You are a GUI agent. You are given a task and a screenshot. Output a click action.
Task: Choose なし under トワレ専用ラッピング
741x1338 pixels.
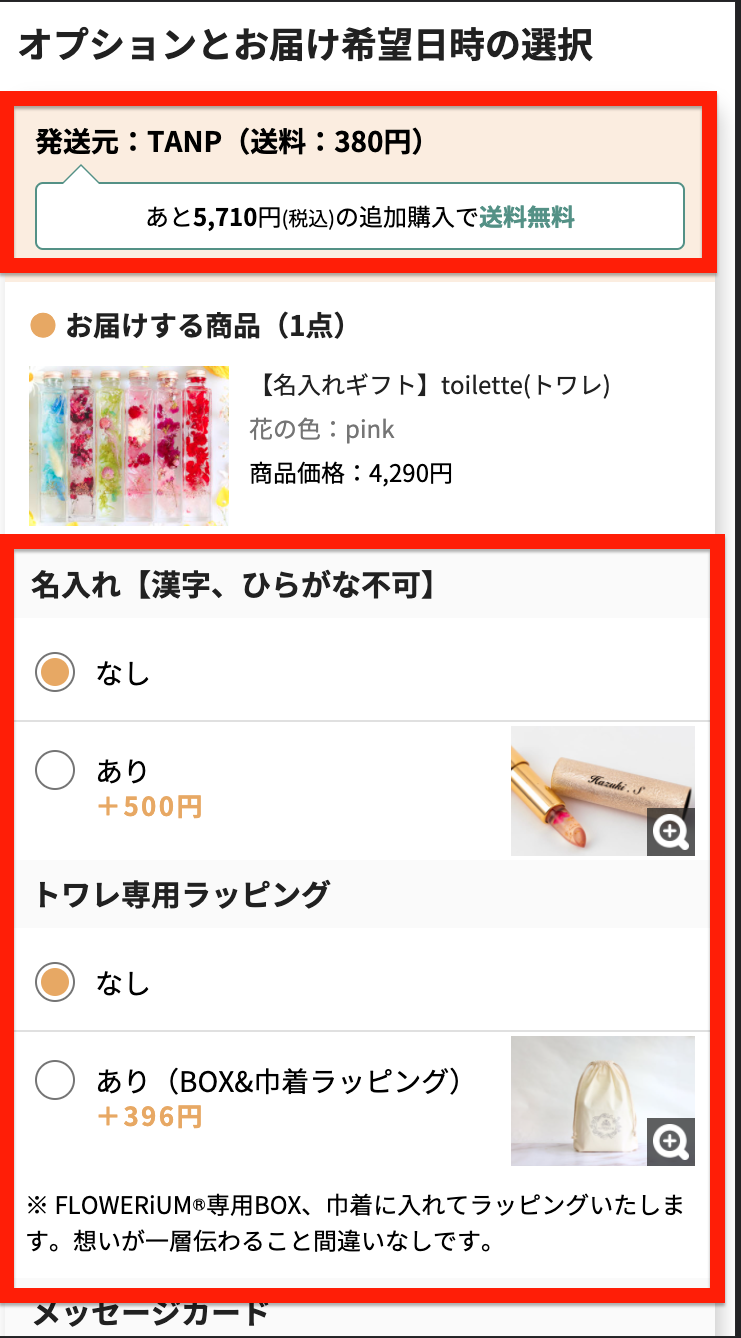(x=55, y=983)
